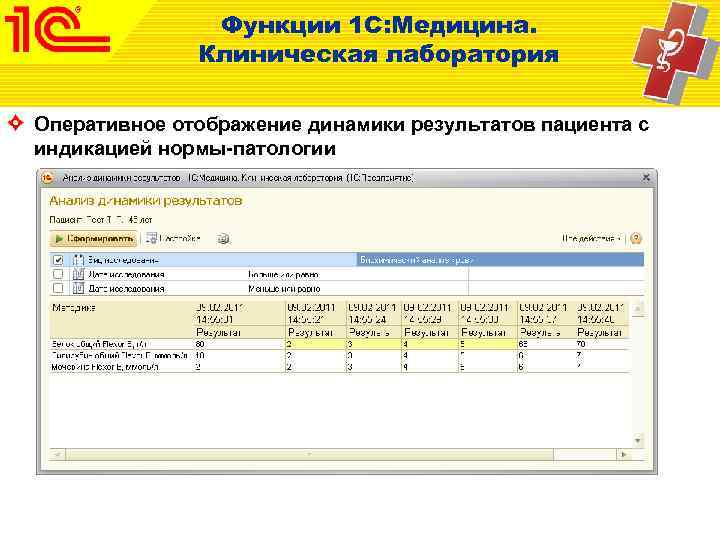The width and height of the screenshot is (720, 540).
Task: Select the Билирубин общий row label
Action: 119,355
